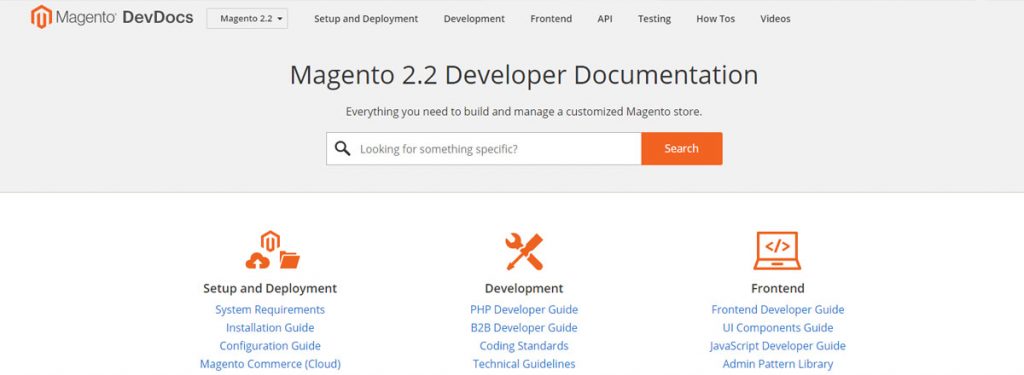Image resolution: width=1024 pixels, height=375 pixels.
Task: Open the UI Components Guide link
Action: click(778, 328)
